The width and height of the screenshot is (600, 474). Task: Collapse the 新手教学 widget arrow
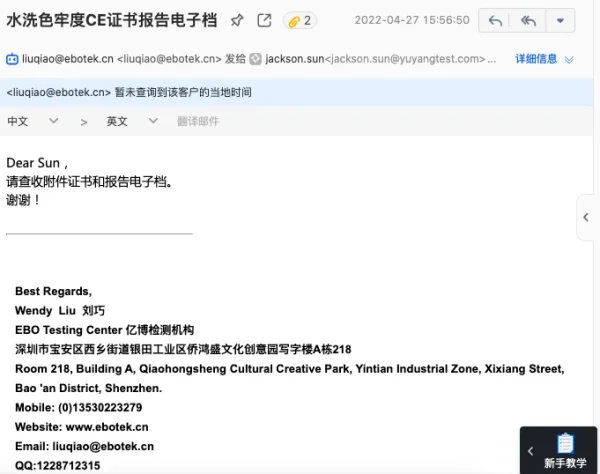coord(531,452)
